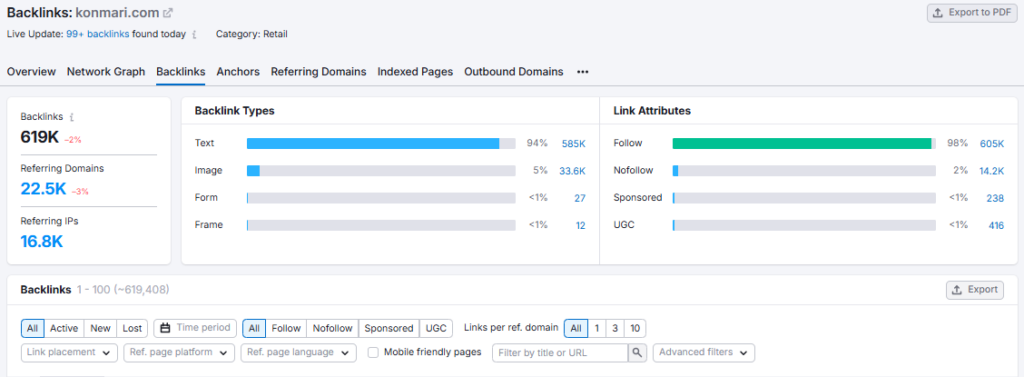1024x377 pixels.
Task: Click 238 sponsored links count
Action: pos(995,198)
